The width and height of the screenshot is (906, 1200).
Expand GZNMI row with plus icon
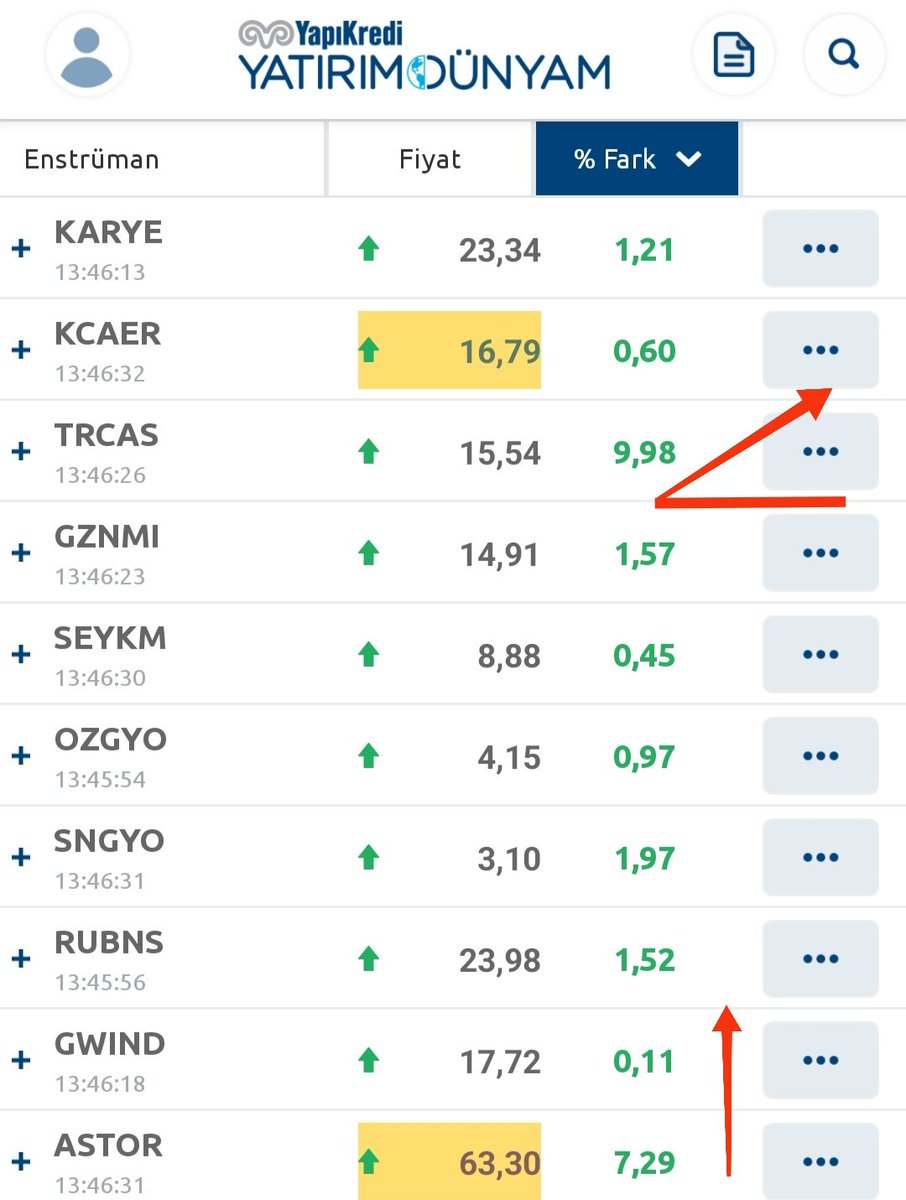pyautogui.click(x=21, y=553)
